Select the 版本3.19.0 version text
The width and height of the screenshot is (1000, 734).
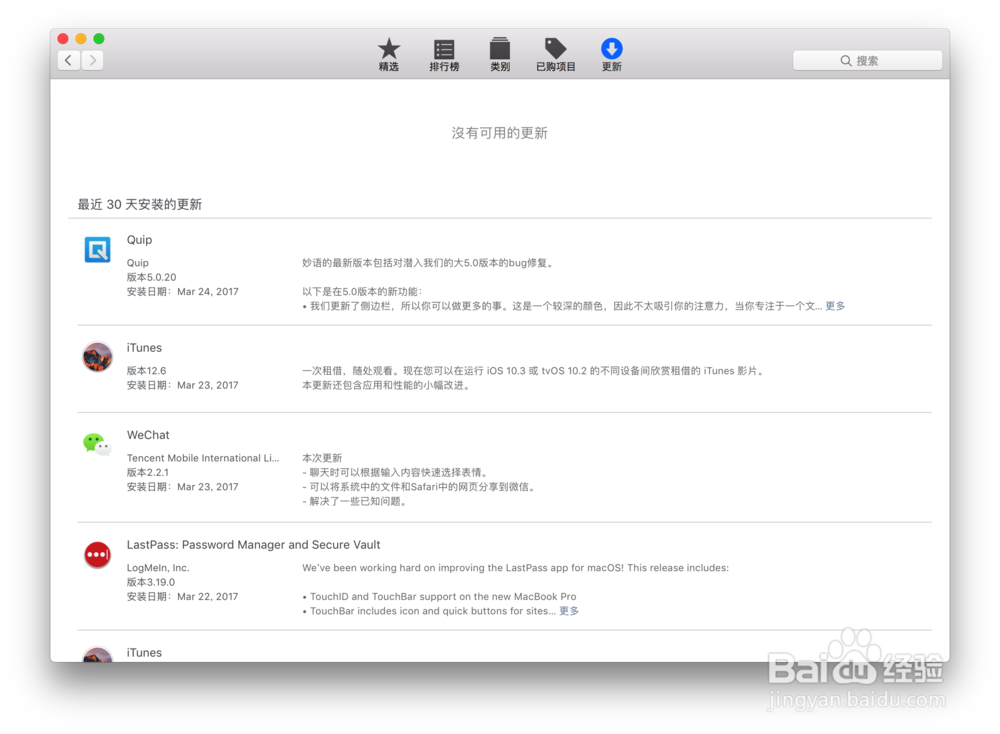(151, 582)
